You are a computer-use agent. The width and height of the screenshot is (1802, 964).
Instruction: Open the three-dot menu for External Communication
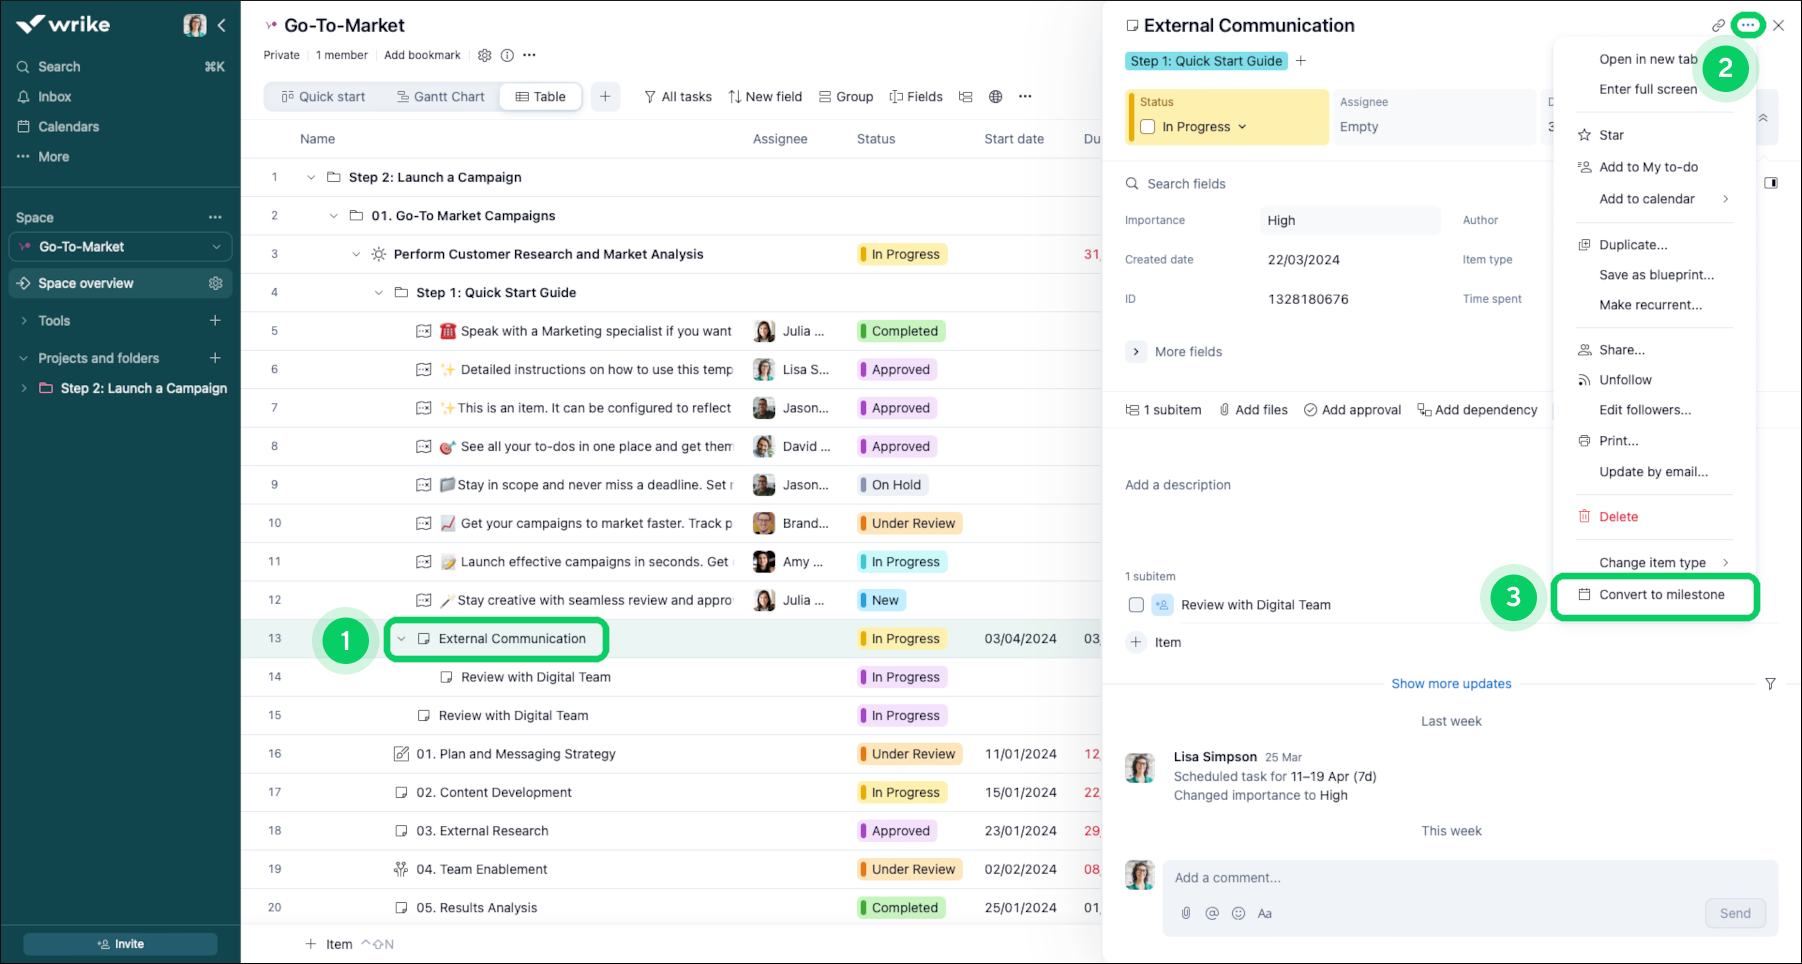1747,26
